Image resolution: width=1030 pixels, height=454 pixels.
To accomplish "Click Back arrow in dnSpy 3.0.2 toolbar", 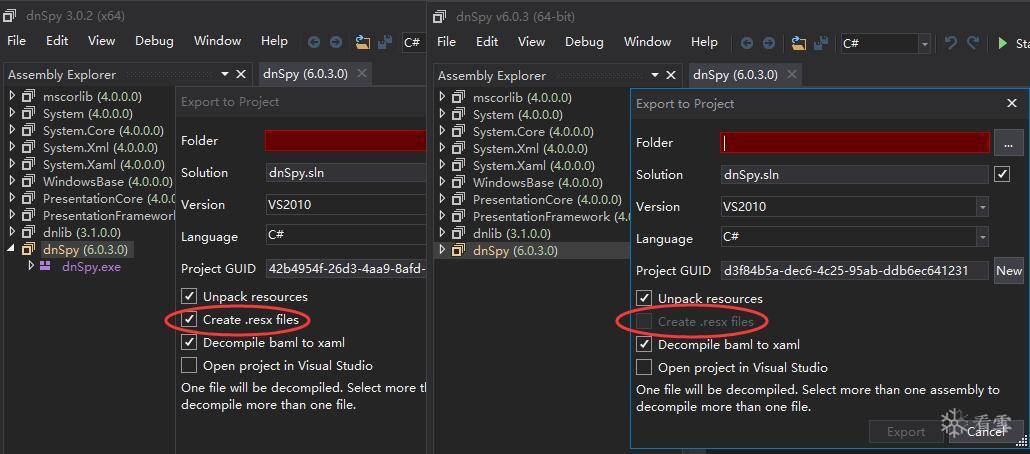I will tap(314, 43).
